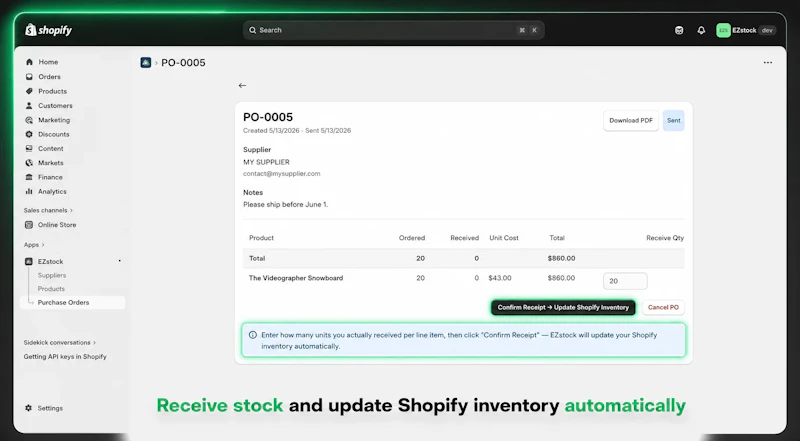Click the Received column header
Screen dimensions: 800x441
[464, 238]
